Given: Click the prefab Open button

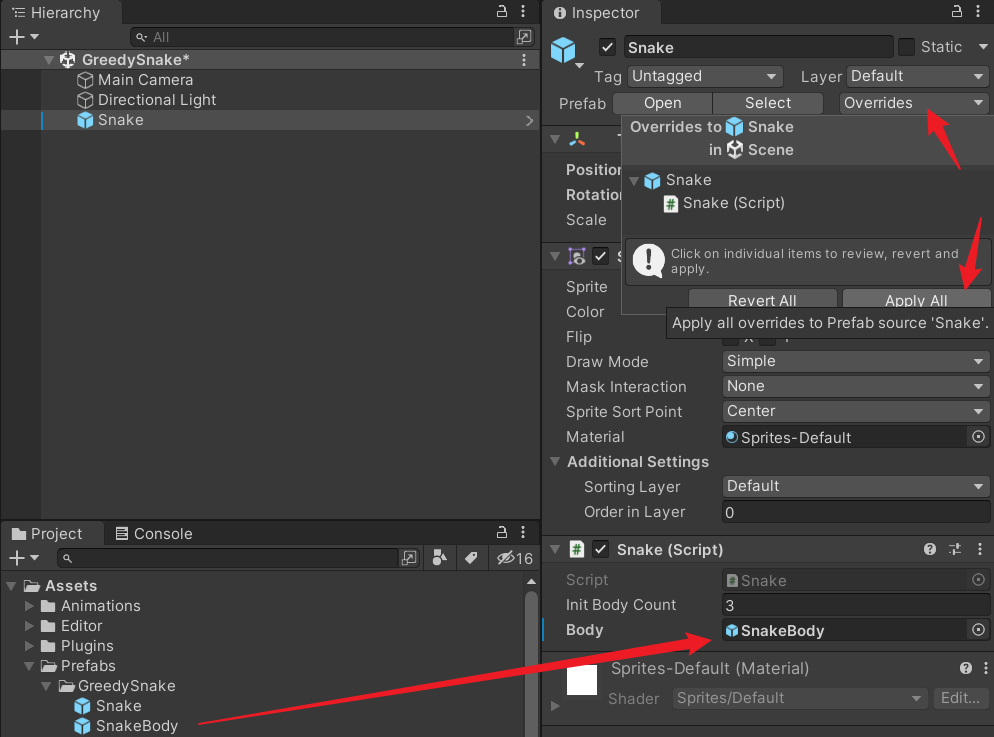Looking at the screenshot, I should [x=662, y=103].
